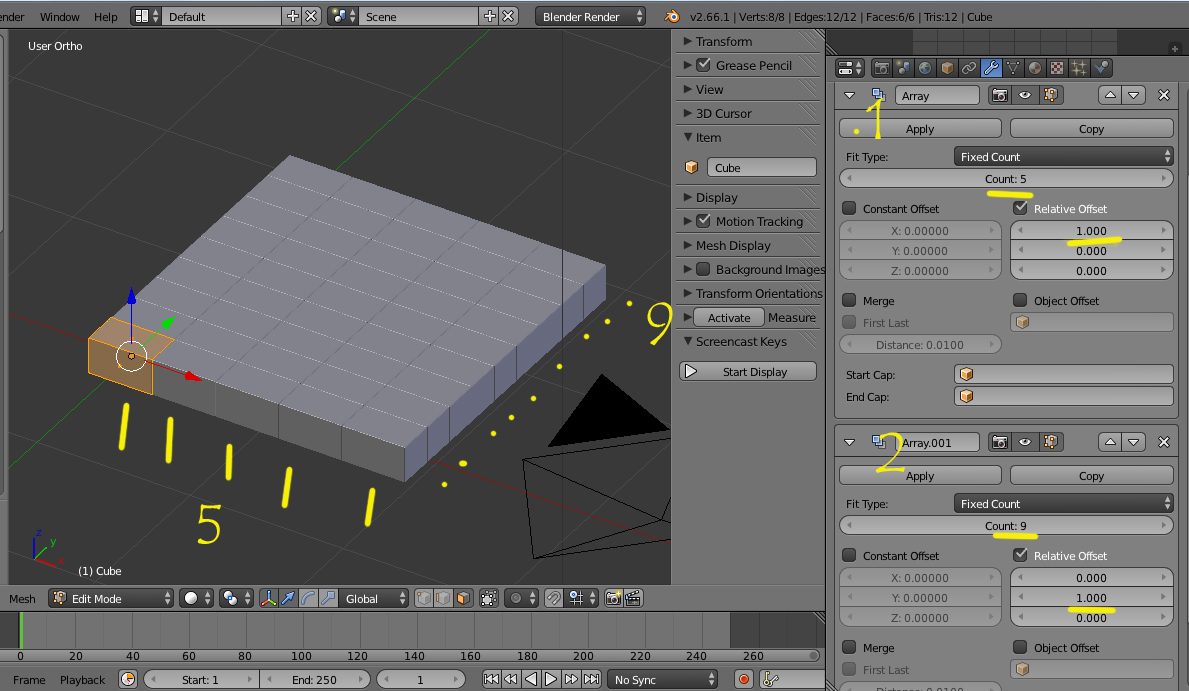
Task: Open the Render camera properties tab
Action: pyautogui.click(x=881, y=68)
